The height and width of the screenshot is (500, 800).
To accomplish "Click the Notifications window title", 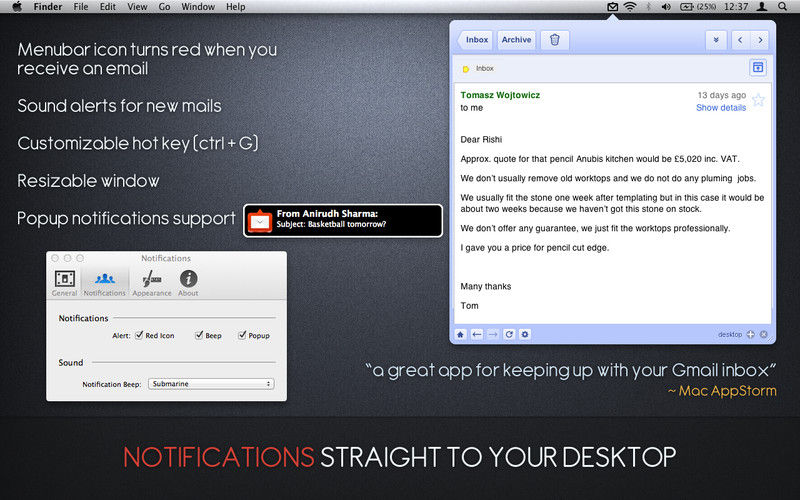I will pyautogui.click(x=166, y=258).
